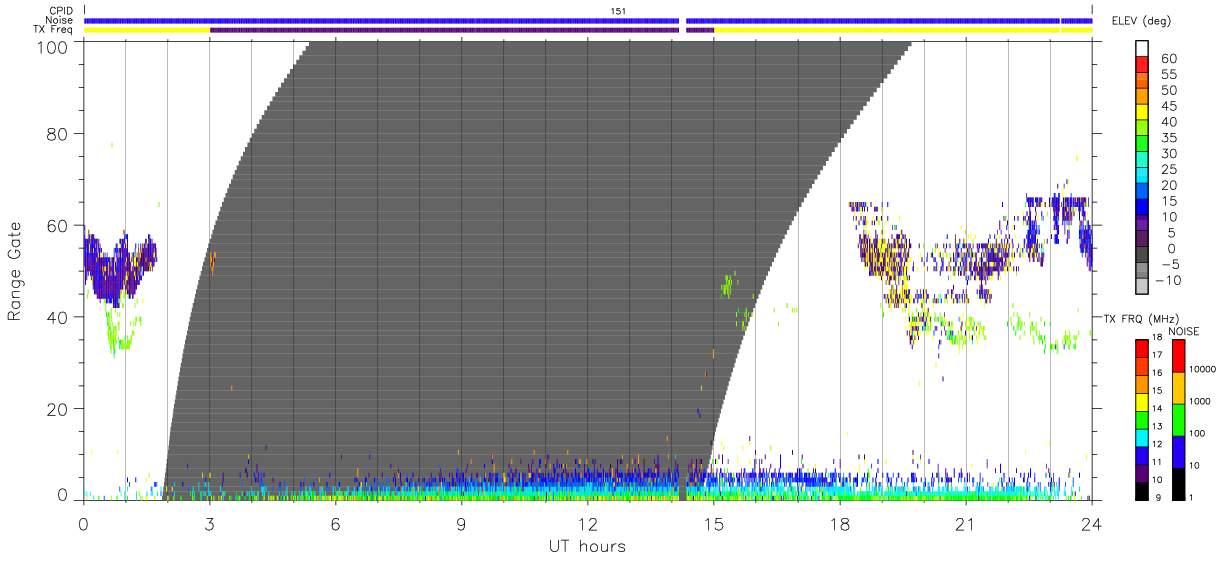
Task: Click the 15 tick label on the UT hours axis
Action: tap(714, 524)
